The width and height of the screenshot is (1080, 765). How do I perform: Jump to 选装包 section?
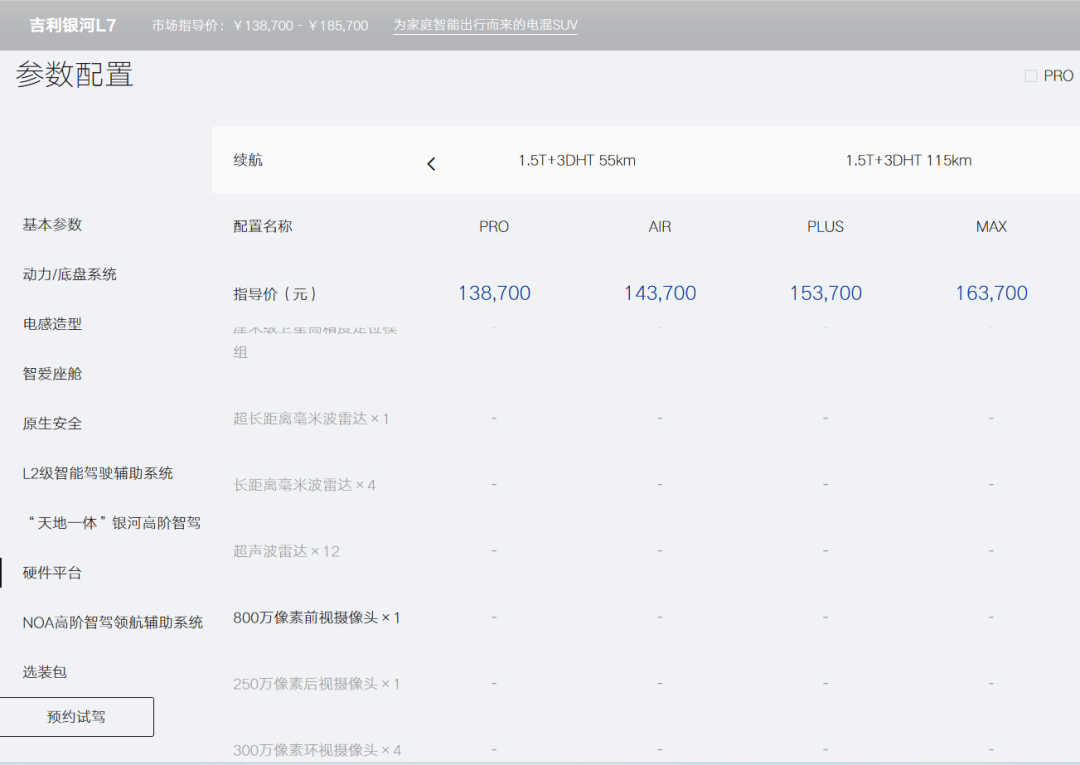point(45,672)
